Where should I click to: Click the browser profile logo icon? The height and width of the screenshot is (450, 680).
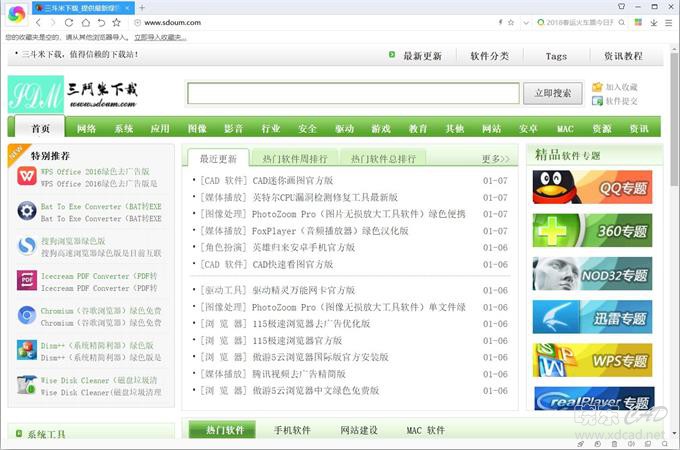(x=17, y=14)
